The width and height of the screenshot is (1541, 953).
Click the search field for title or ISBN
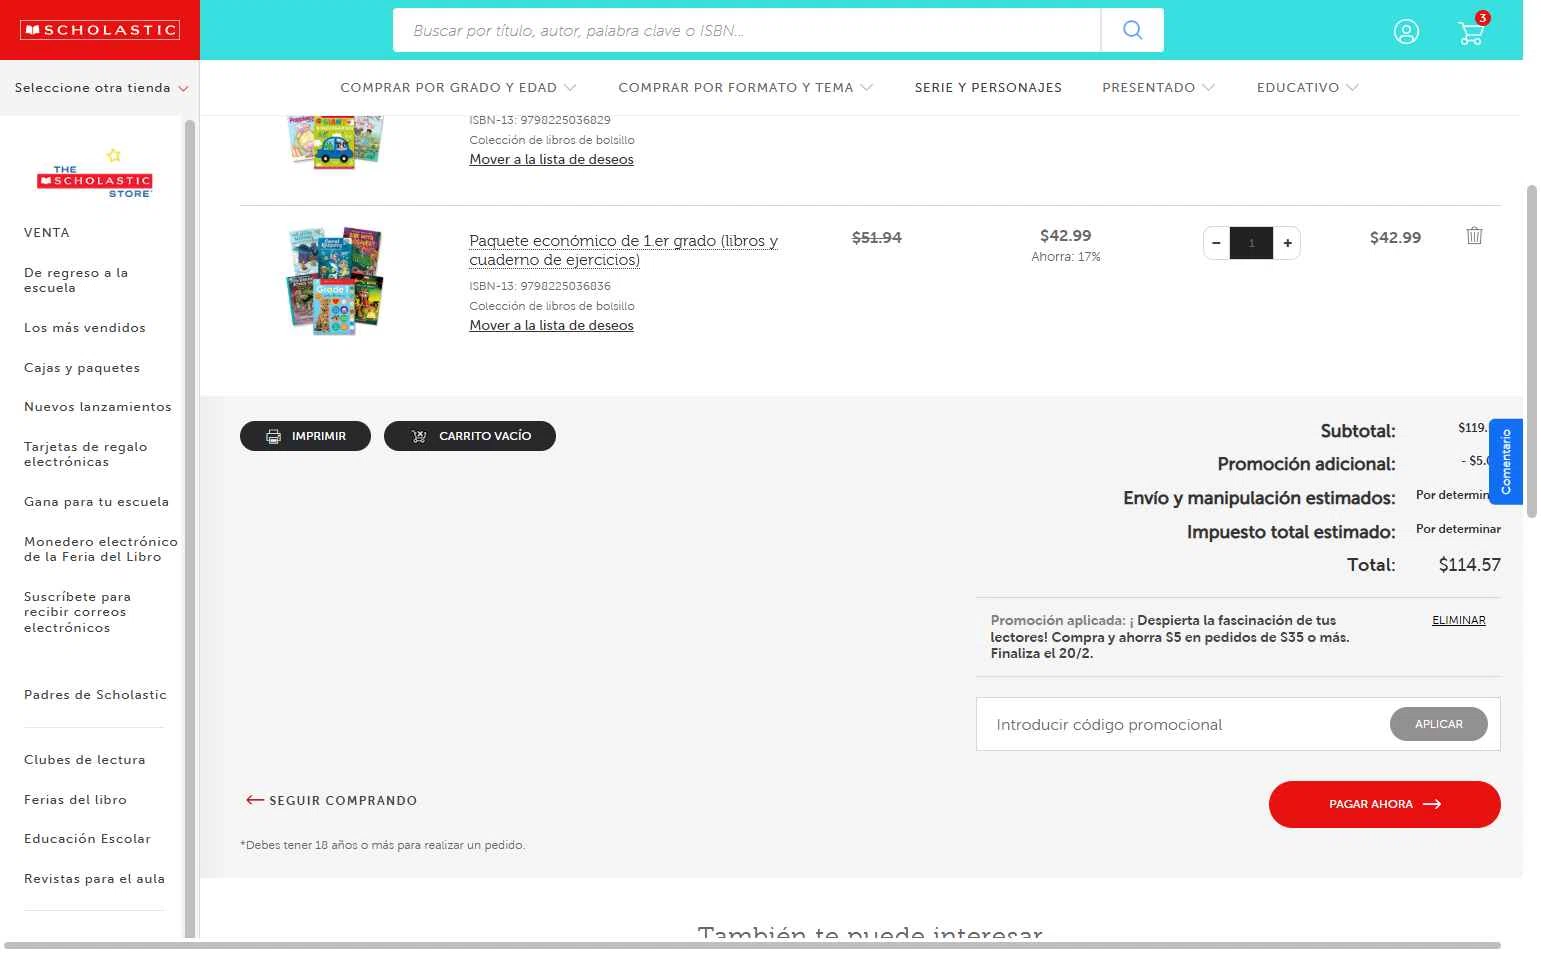point(747,30)
